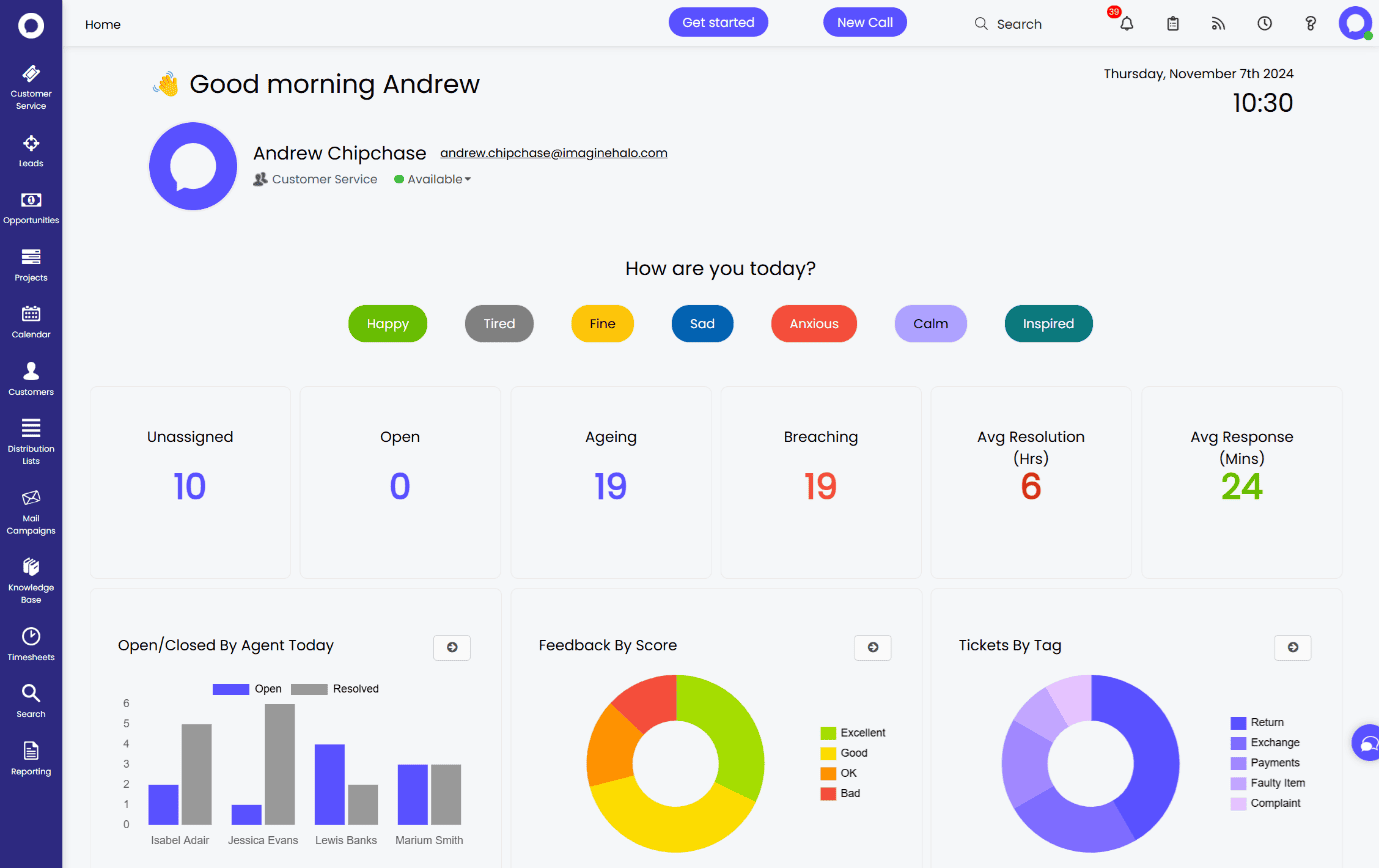Select the Happy mood option
The height and width of the screenshot is (868, 1379).
(x=387, y=323)
